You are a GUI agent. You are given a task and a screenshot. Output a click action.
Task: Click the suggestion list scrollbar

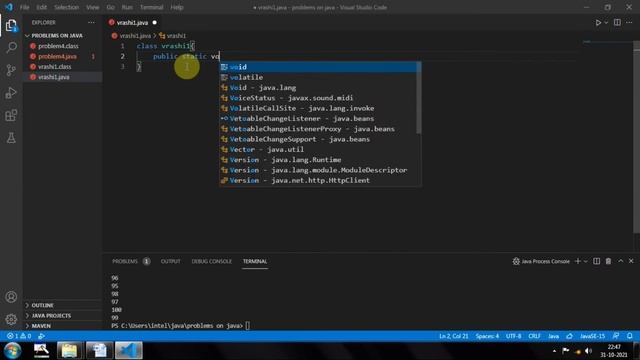point(419,98)
